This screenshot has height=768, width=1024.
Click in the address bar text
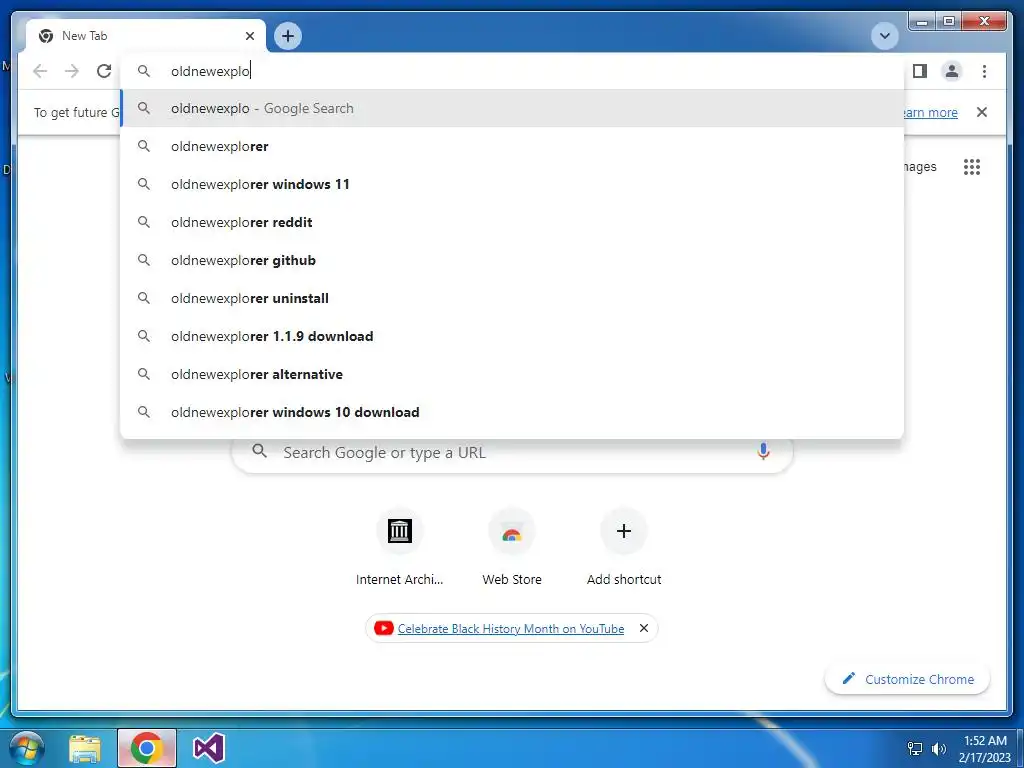pyautogui.click(x=210, y=71)
